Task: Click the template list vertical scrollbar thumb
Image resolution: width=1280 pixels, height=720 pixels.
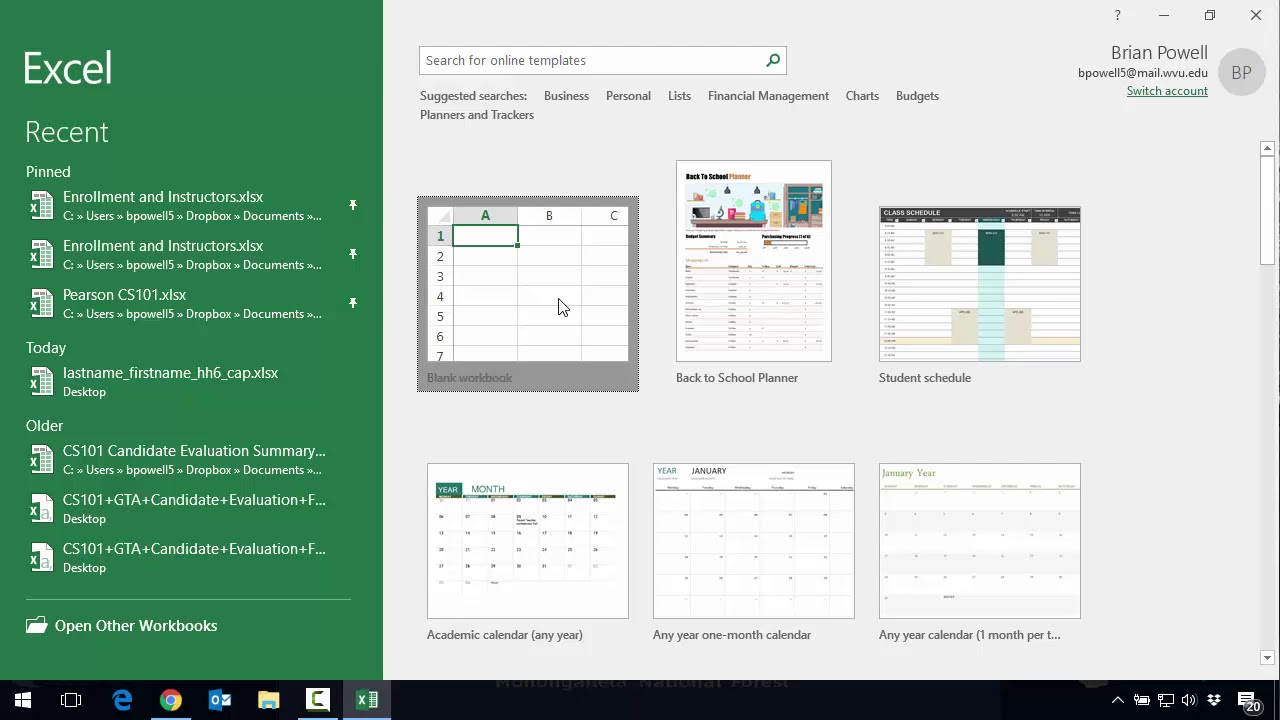Action: 1267,210
